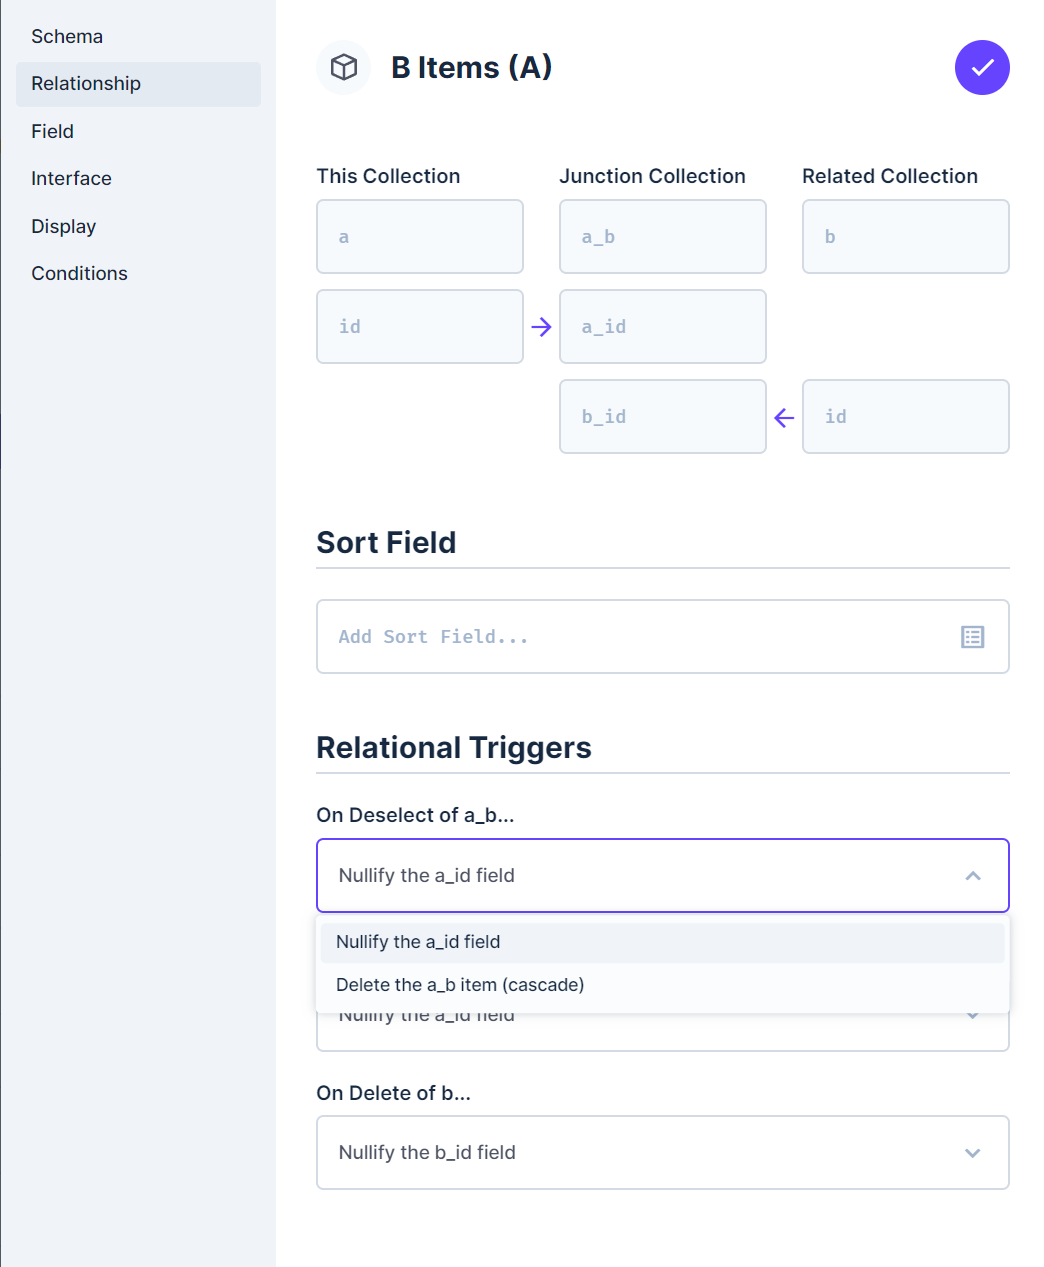The width and height of the screenshot is (1044, 1267).
Task: Click the 'Relational Triggers' heading
Action: (454, 748)
